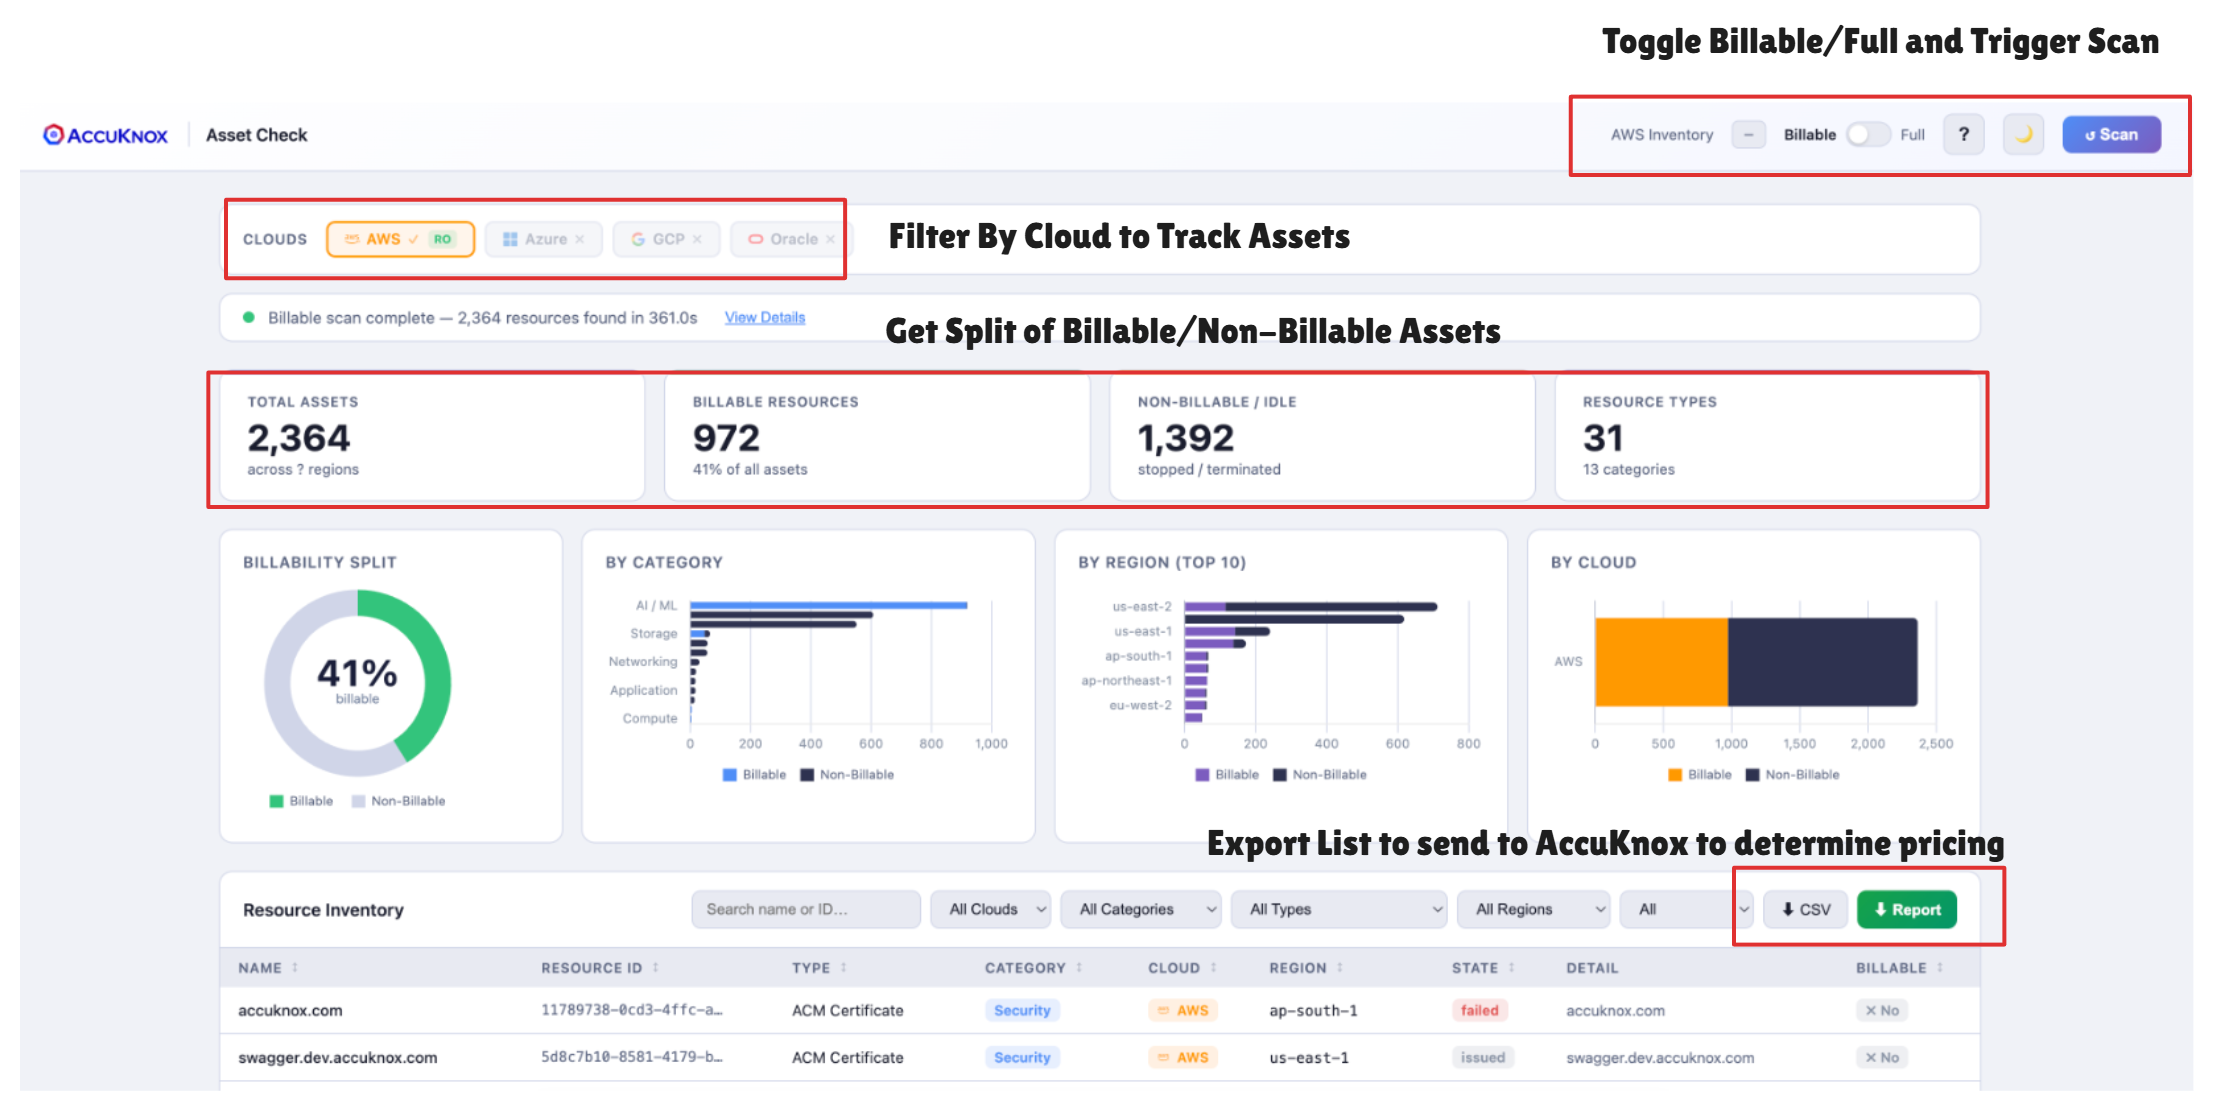This screenshot has height=1110, width=2213.
Task: Click the ap-south-1 region cell
Action: coord(1313,1010)
